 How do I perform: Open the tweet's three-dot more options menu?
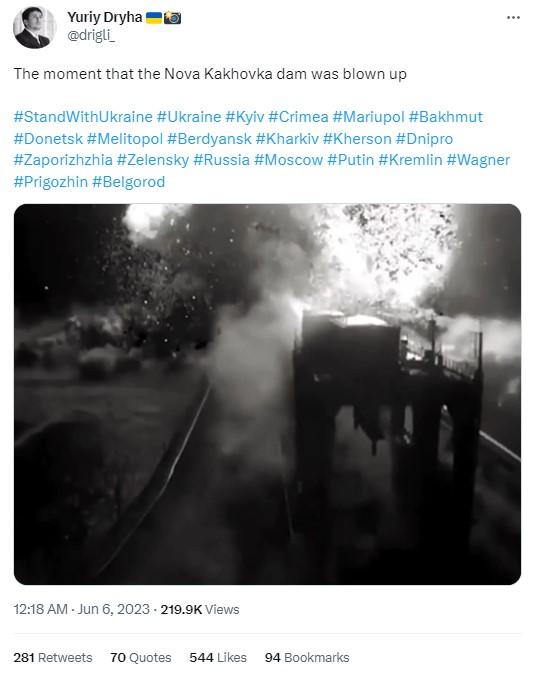coord(513,17)
